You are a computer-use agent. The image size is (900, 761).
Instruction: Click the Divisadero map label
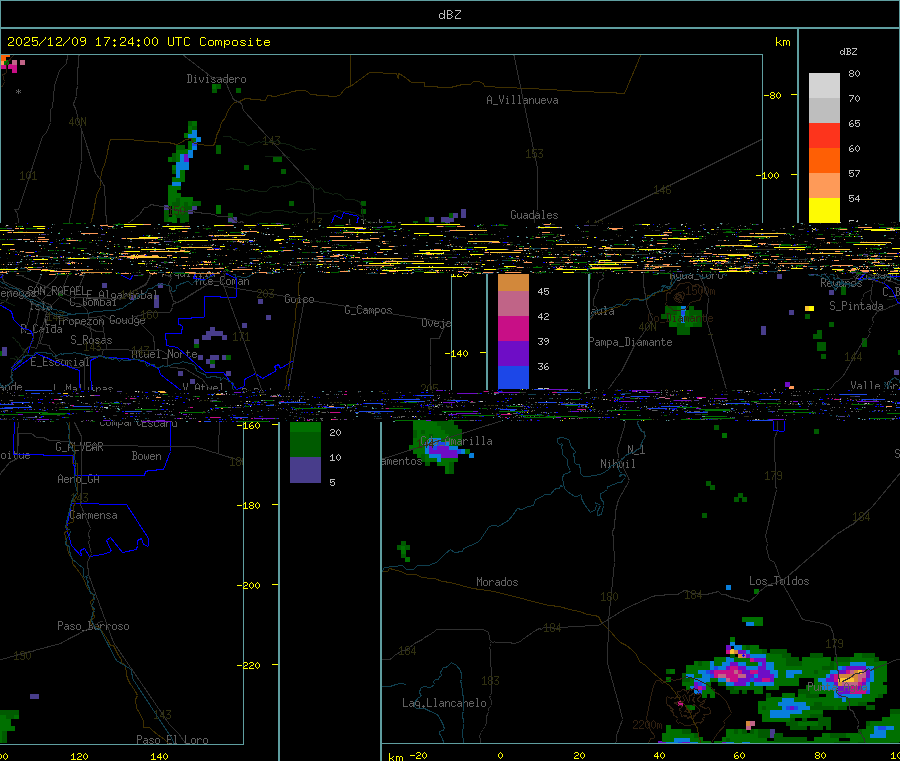click(x=216, y=79)
